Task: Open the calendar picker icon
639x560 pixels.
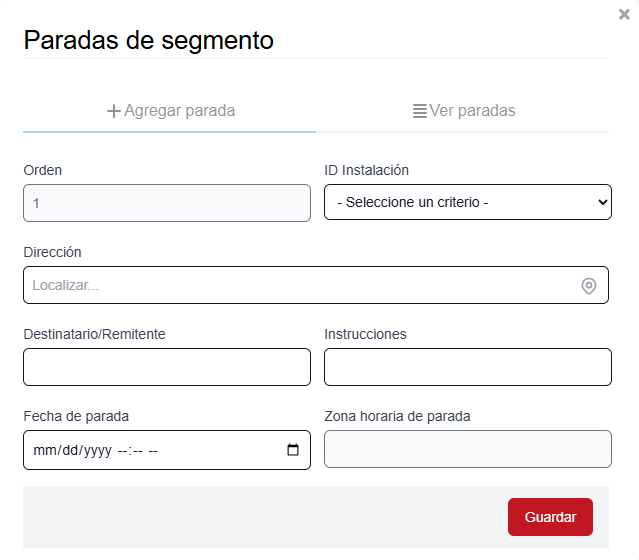Action: 293,450
